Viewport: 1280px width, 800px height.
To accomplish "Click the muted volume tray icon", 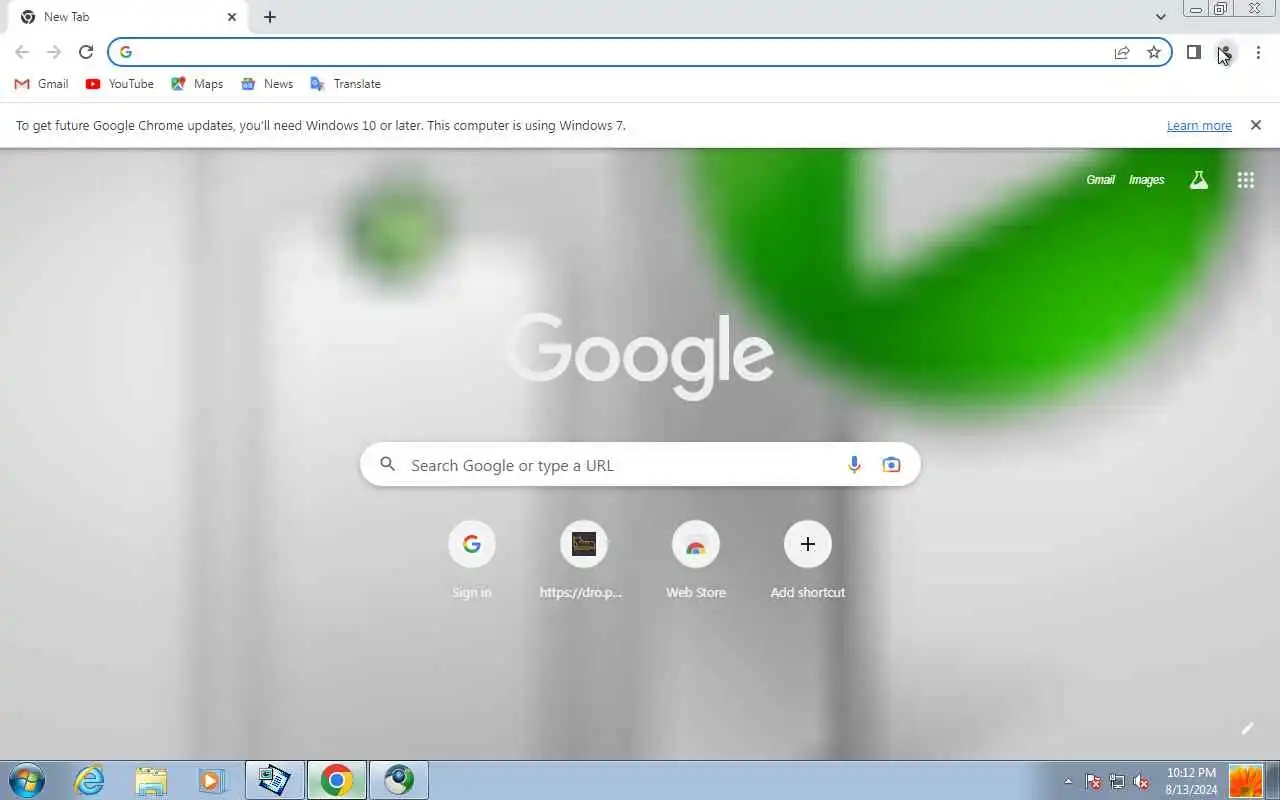I will 1141,781.
